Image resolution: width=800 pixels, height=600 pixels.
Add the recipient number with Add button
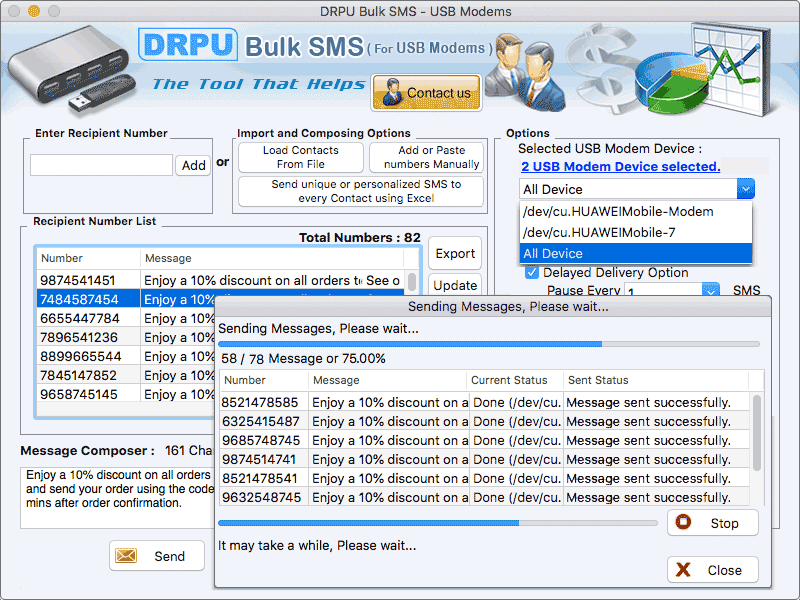click(x=193, y=165)
